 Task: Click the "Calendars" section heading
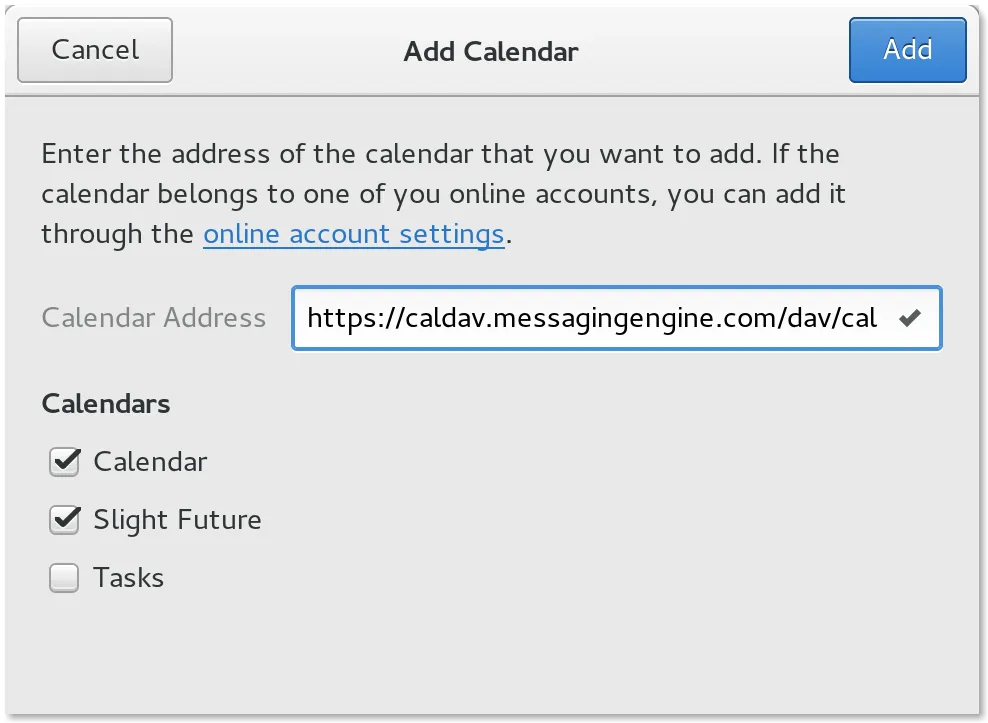[106, 403]
